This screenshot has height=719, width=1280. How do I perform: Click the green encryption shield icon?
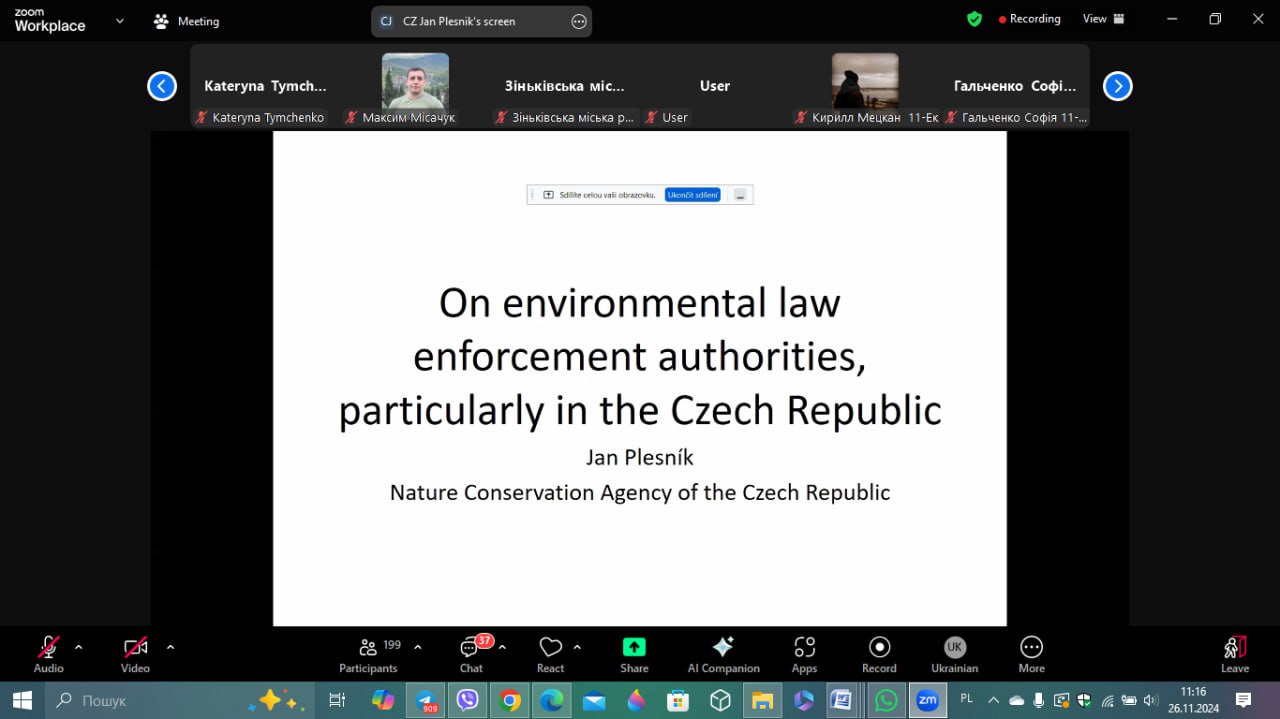point(974,19)
